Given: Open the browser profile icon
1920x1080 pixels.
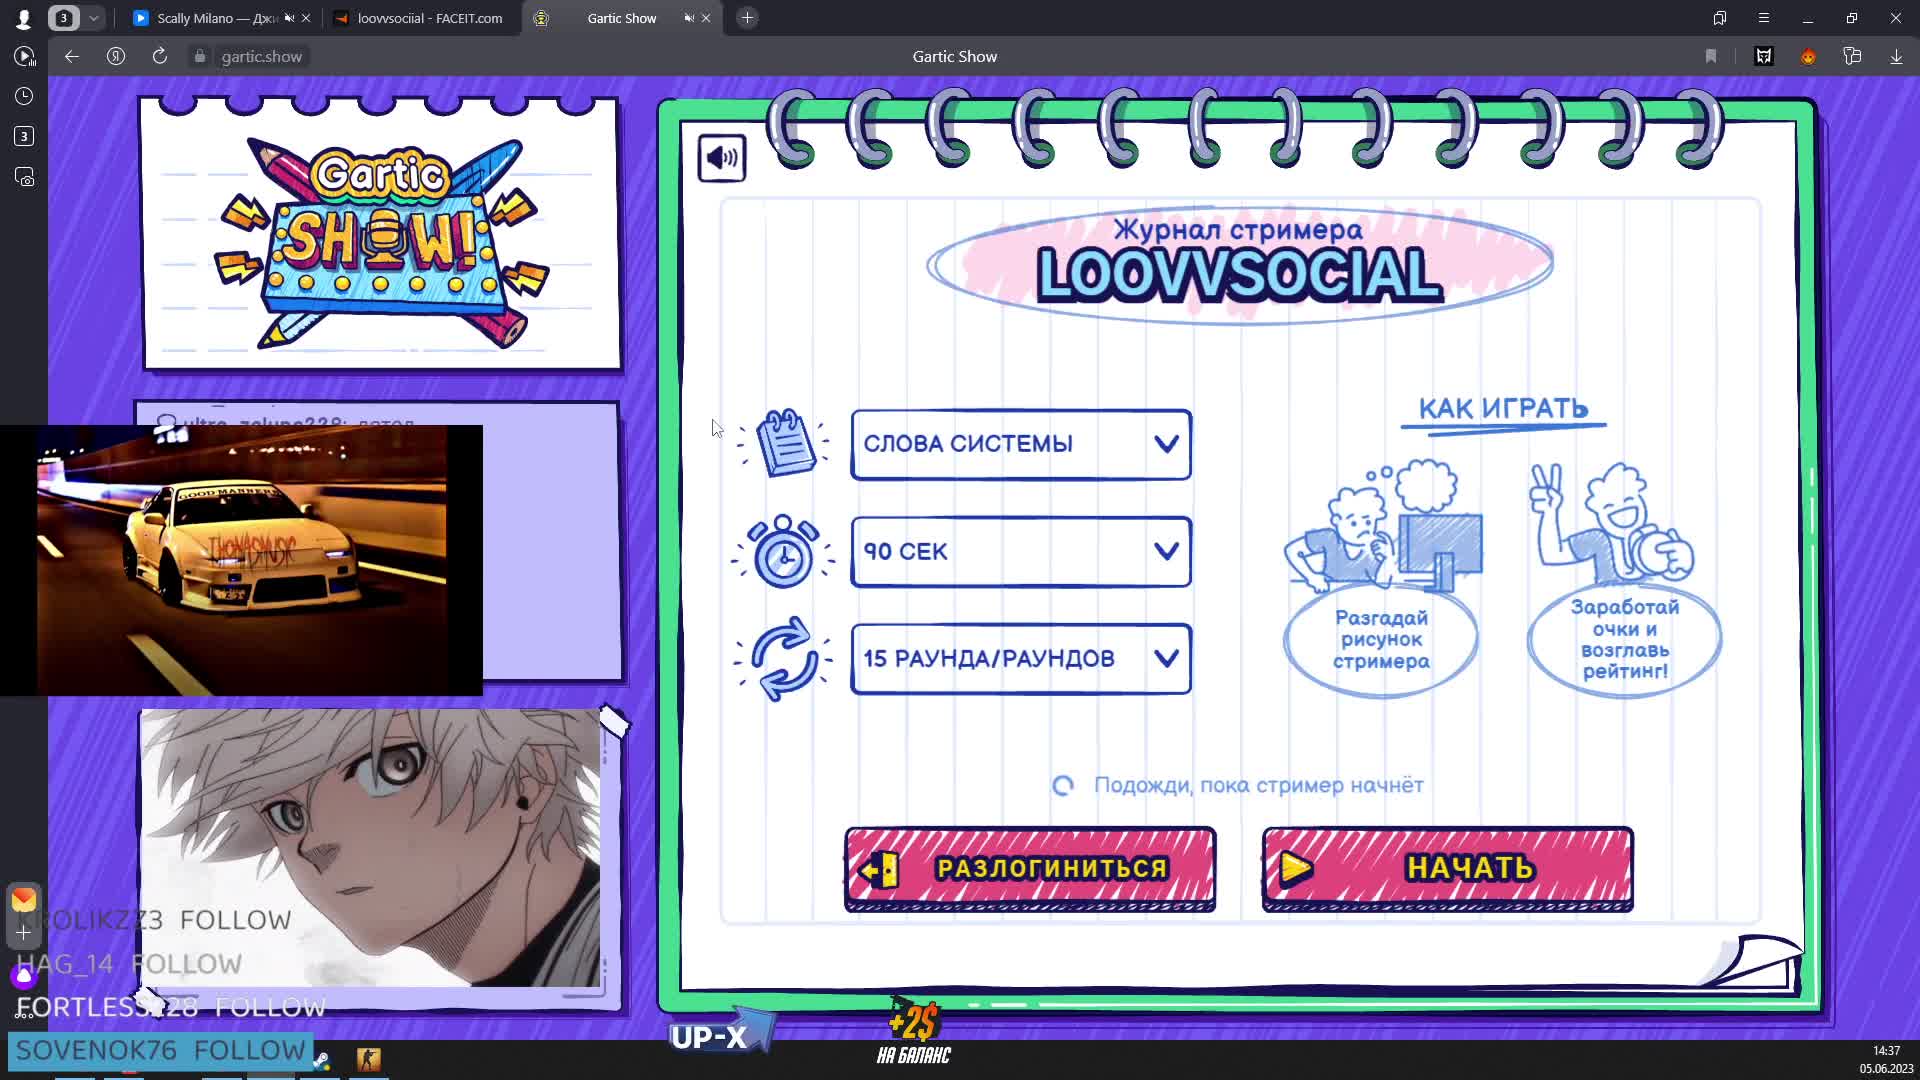Looking at the screenshot, I should [x=23, y=18].
